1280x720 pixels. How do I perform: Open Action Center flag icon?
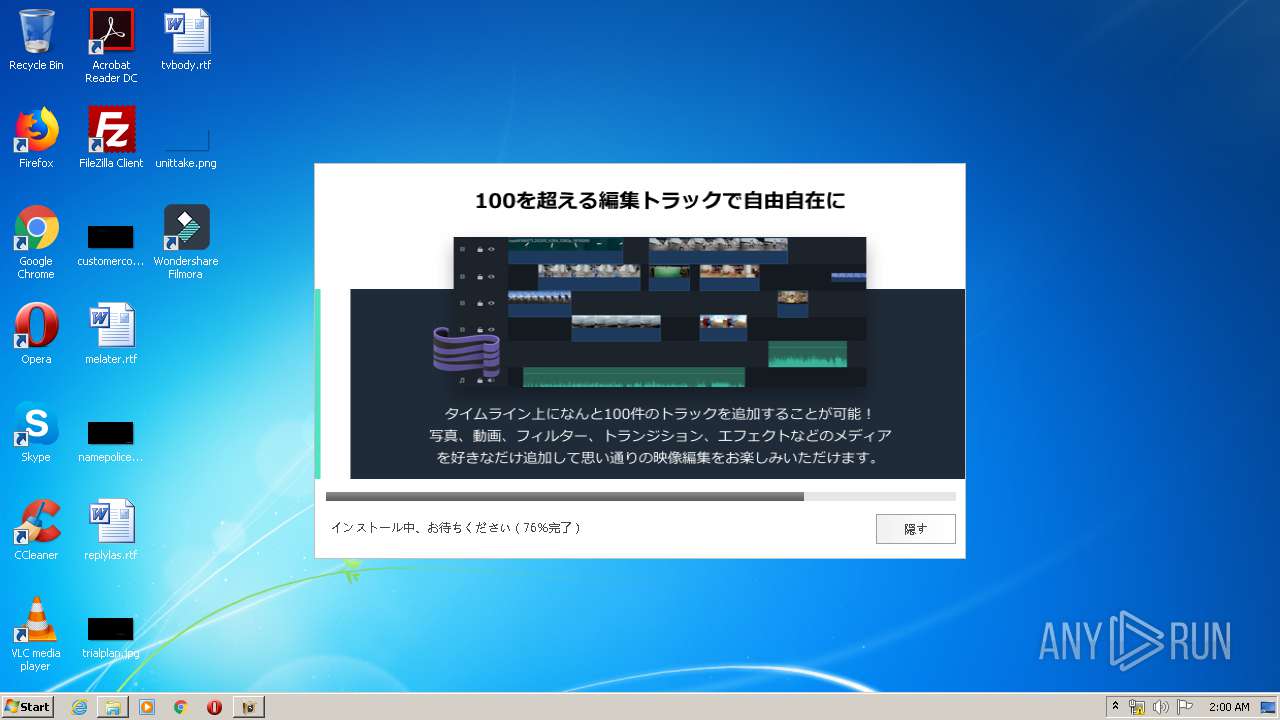click(1185, 707)
